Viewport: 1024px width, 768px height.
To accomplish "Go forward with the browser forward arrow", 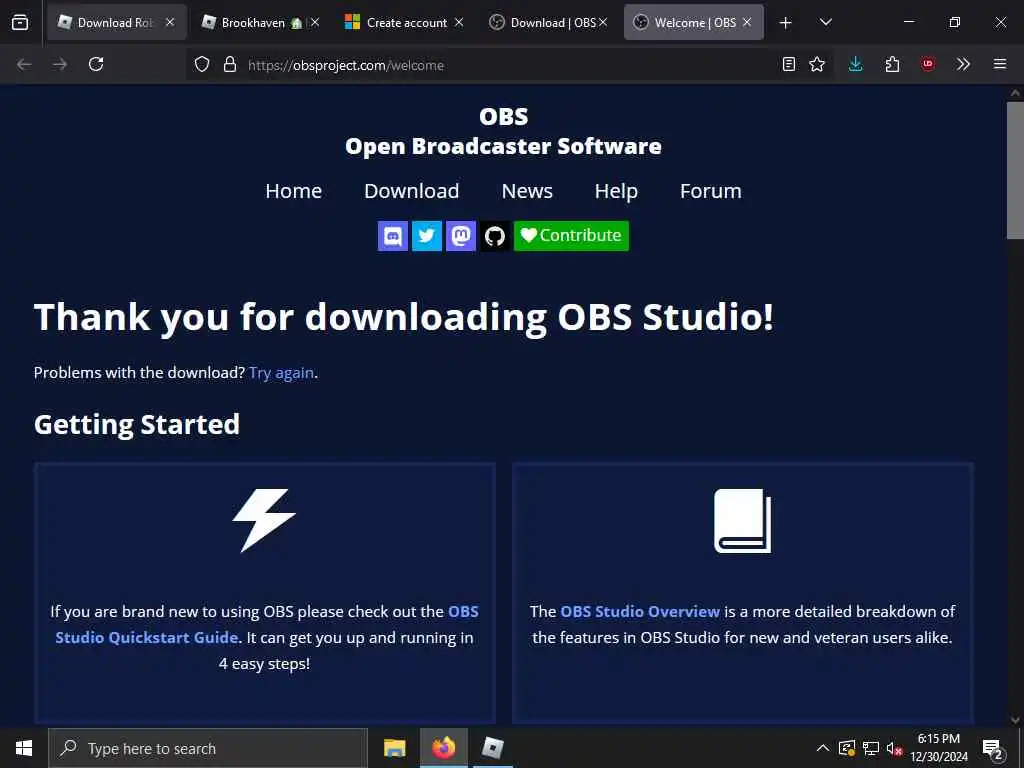I will tap(60, 64).
